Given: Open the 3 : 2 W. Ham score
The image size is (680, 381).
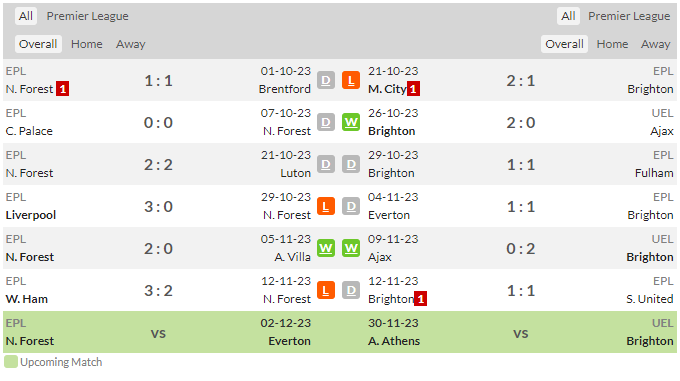Looking at the screenshot, I should click(x=158, y=291).
